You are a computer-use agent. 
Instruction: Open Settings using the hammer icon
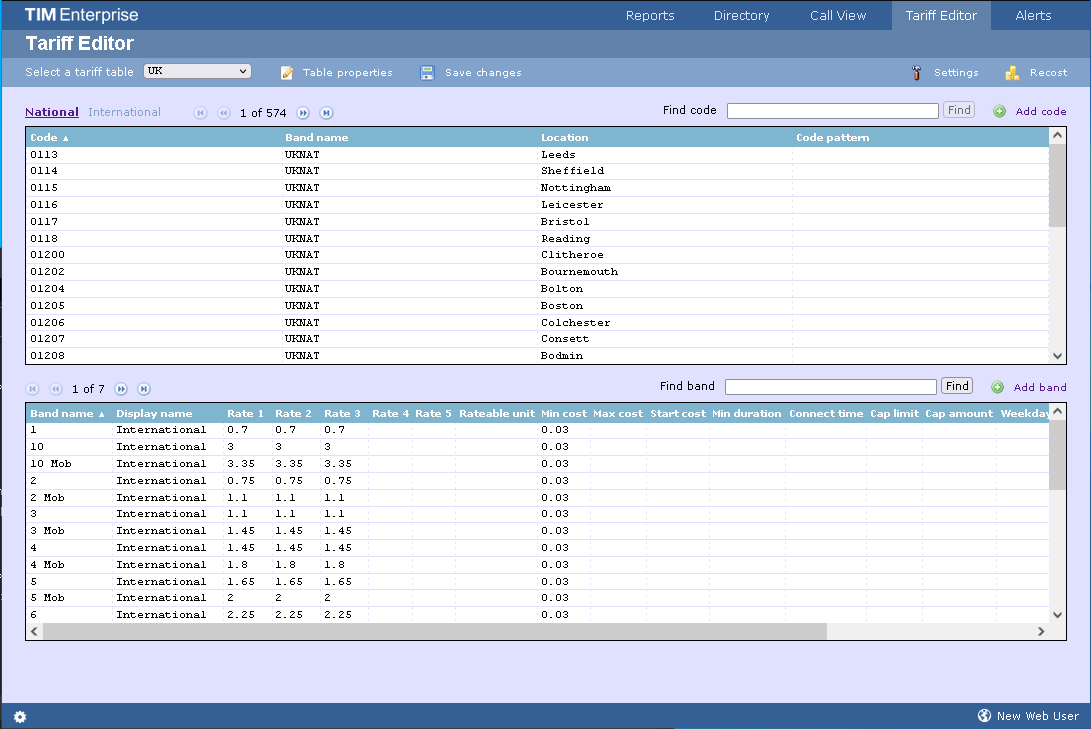[916, 72]
